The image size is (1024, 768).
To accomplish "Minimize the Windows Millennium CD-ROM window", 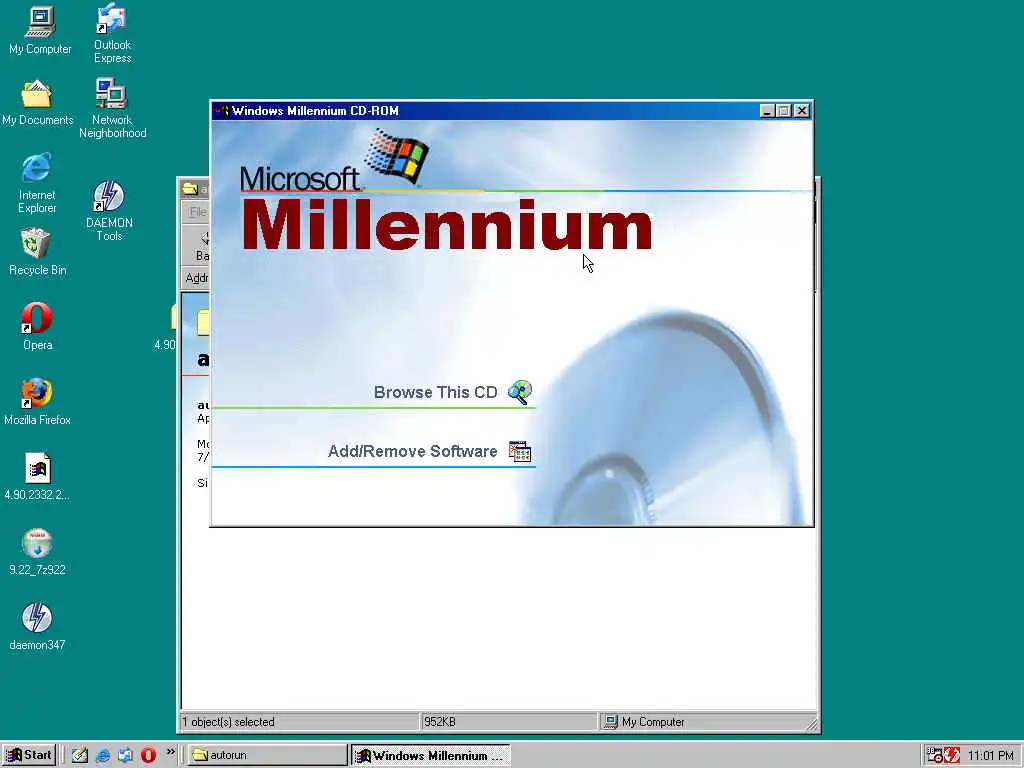I will 767,111.
